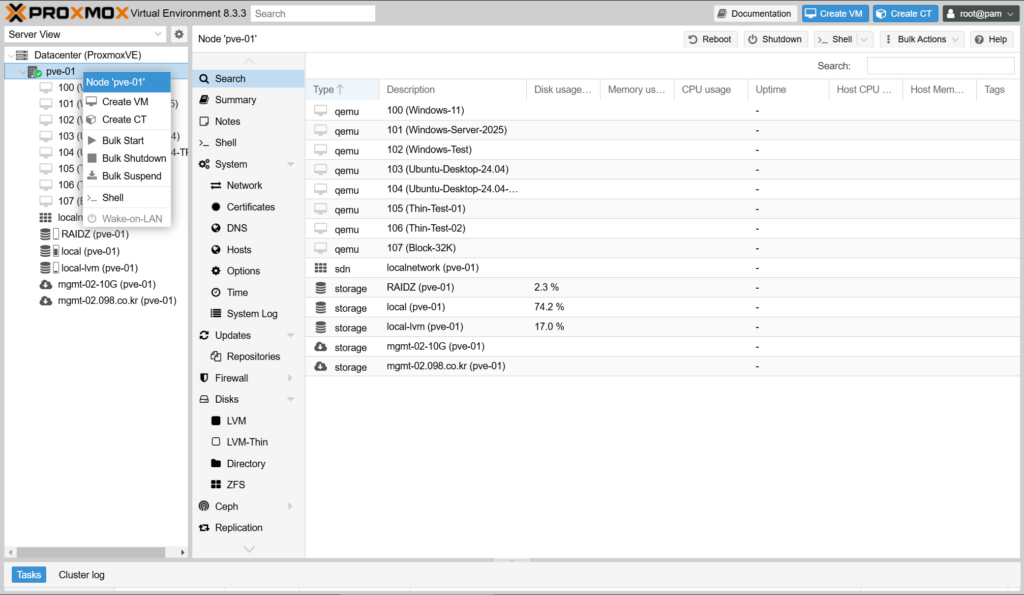Choose Bulk Shutdown from context menu

tap(134, 158)
